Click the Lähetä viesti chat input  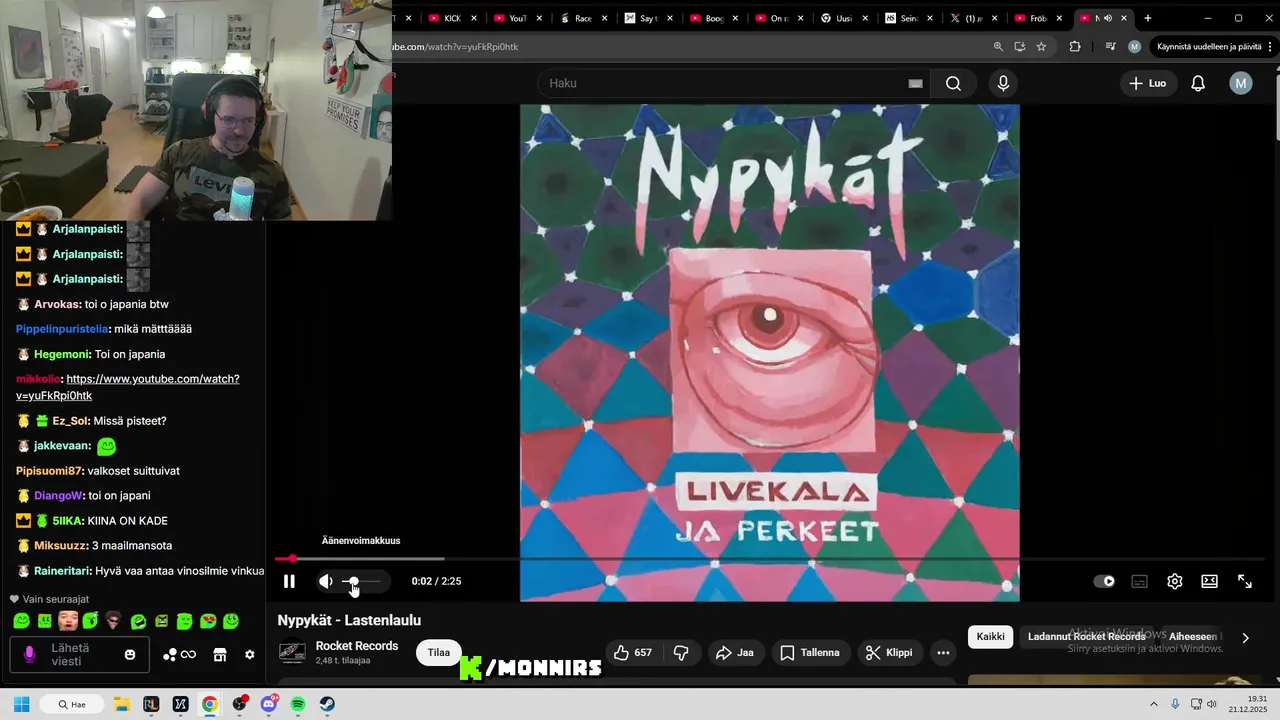(78, 655)
